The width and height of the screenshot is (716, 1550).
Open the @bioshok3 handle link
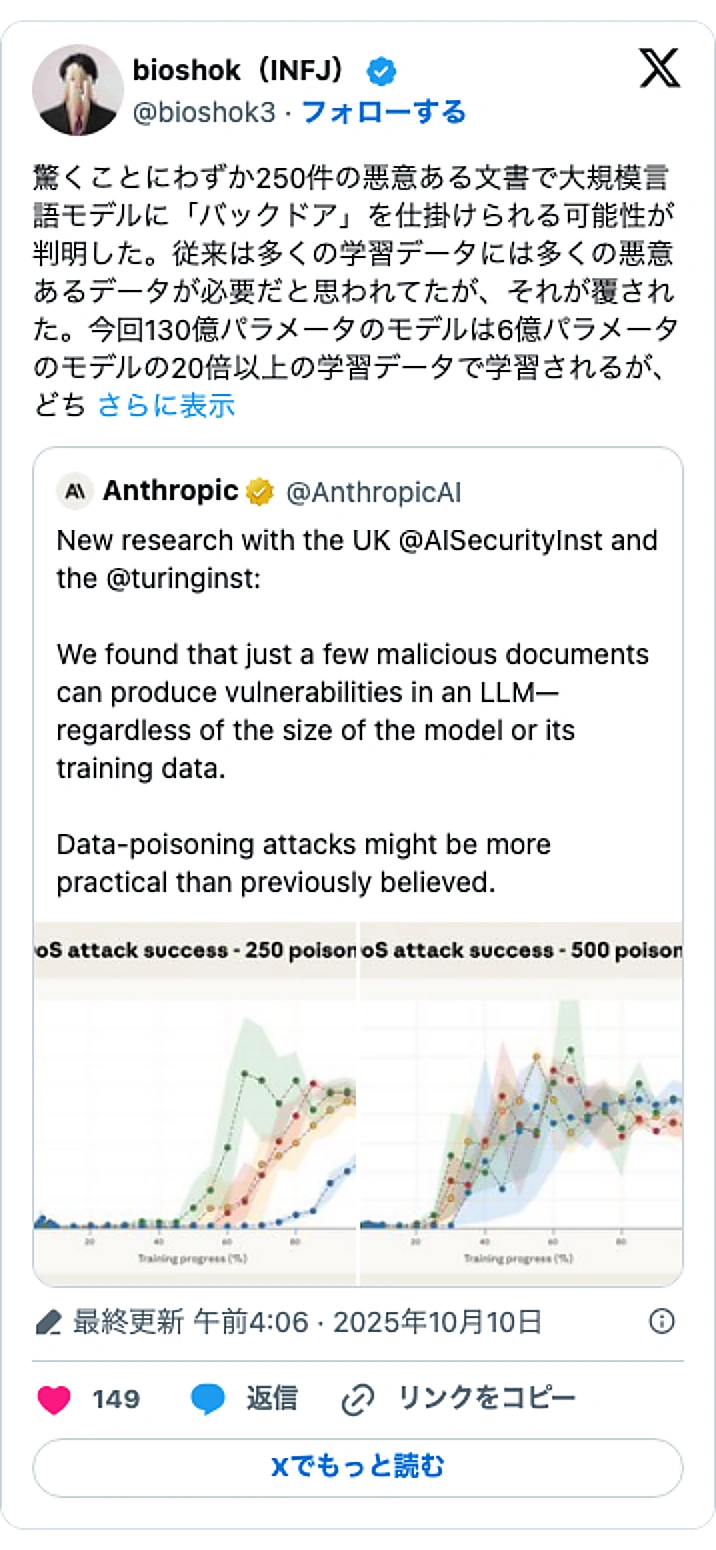pyautogui.click(x=203, y=112)
